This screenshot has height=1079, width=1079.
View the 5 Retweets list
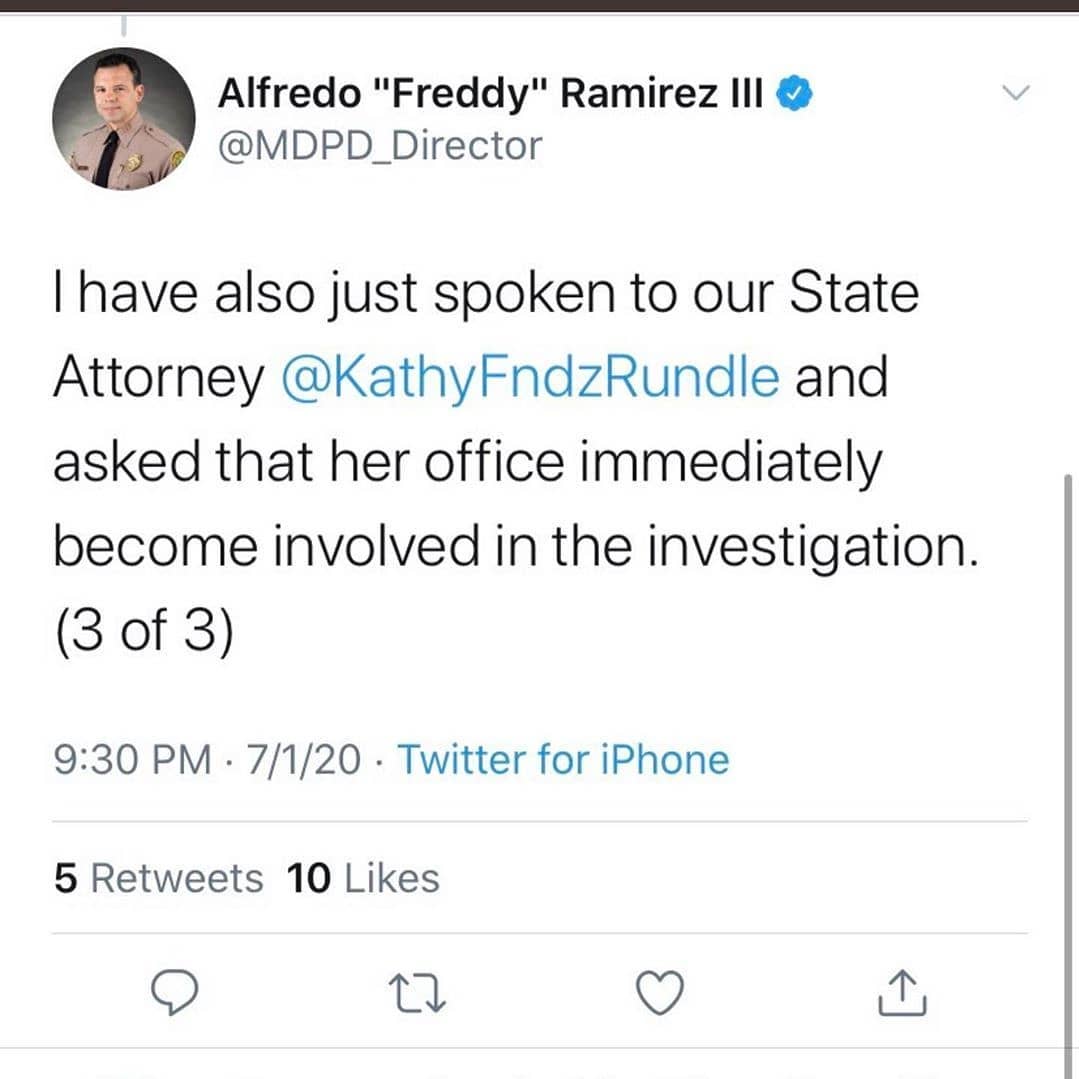[x=159, y=878]
